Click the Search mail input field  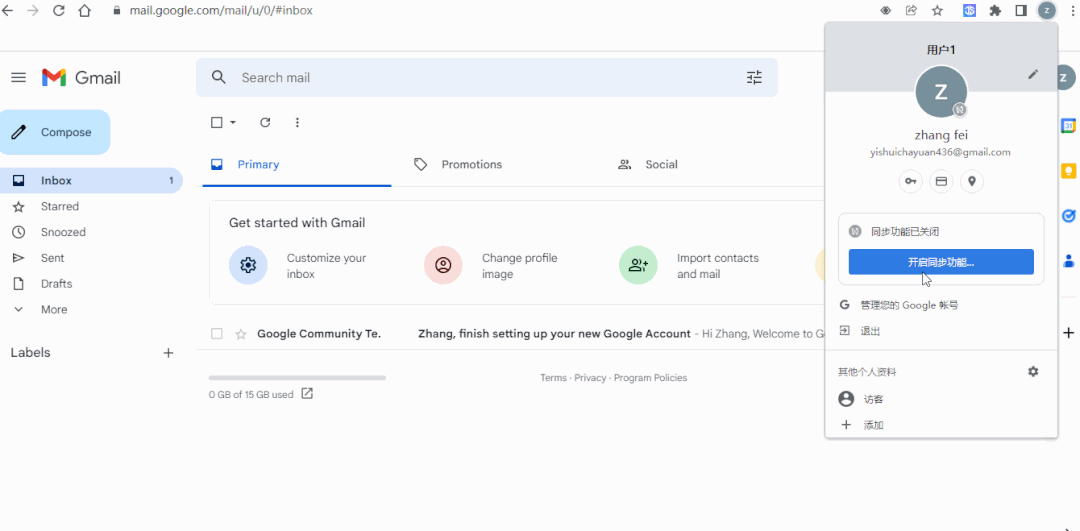coord(480,77)
